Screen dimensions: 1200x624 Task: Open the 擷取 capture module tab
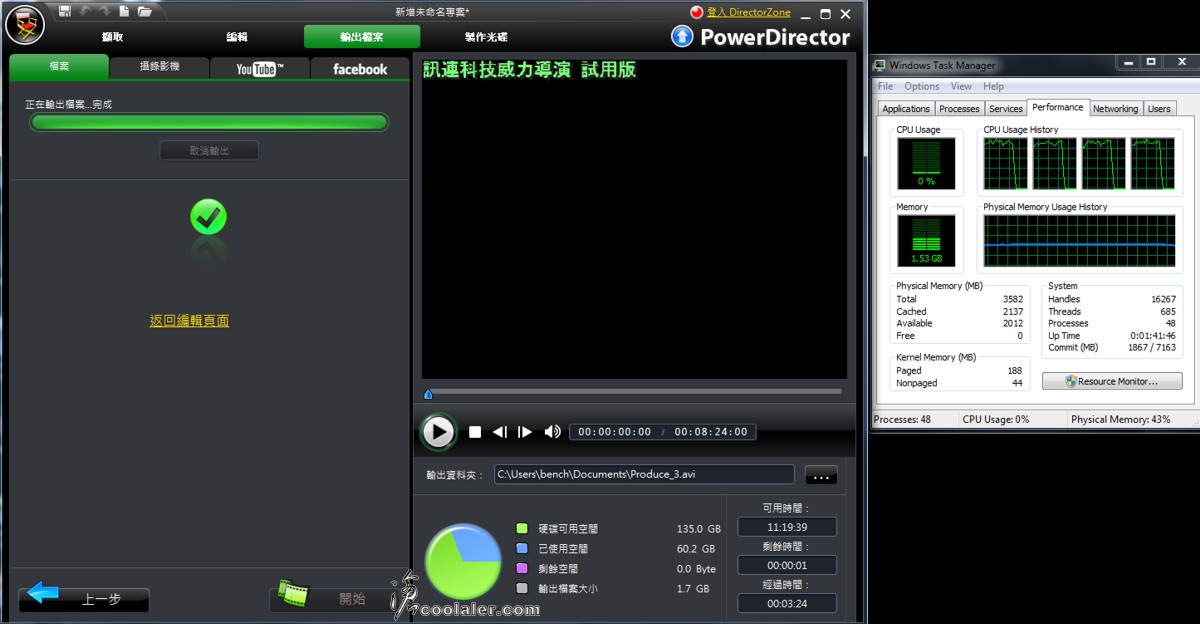click(x=113, y=37)
